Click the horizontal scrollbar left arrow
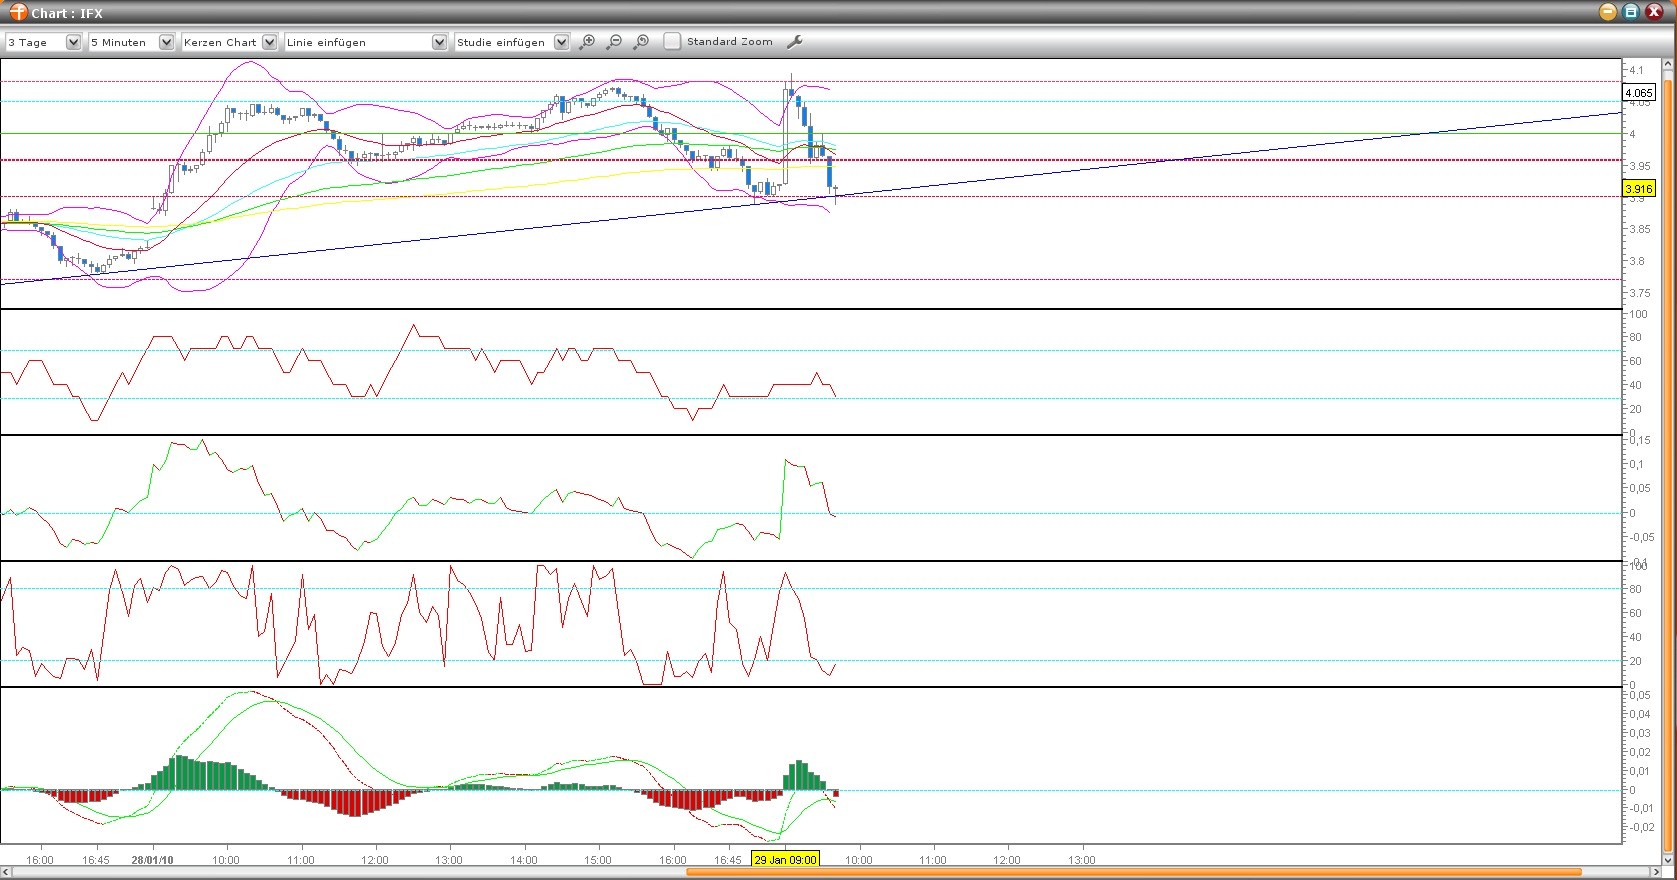Viewport: 1677px width, 880px height. [x=6, y=872]
